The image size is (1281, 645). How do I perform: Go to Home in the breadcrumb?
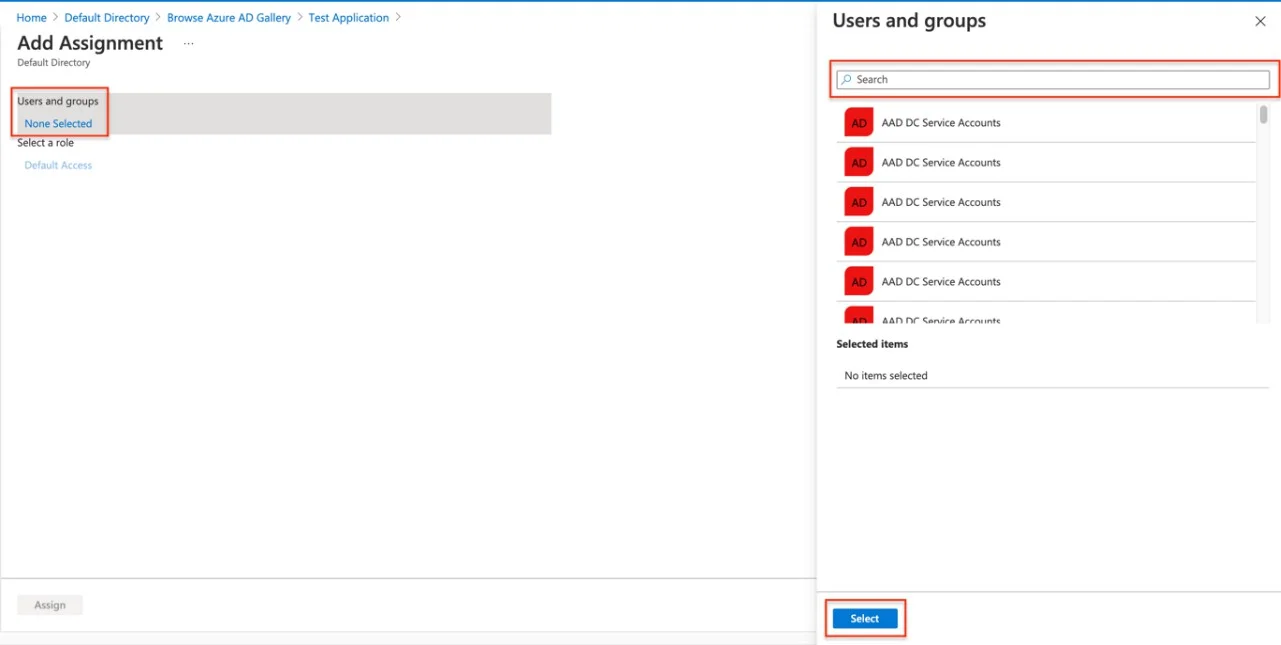pos(31,18)
